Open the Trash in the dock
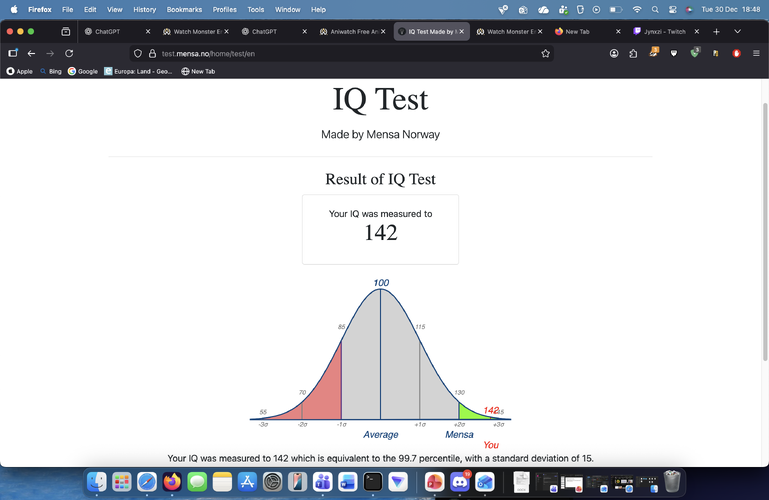Viewport: 769px width, 500px height. pos(672,481)
